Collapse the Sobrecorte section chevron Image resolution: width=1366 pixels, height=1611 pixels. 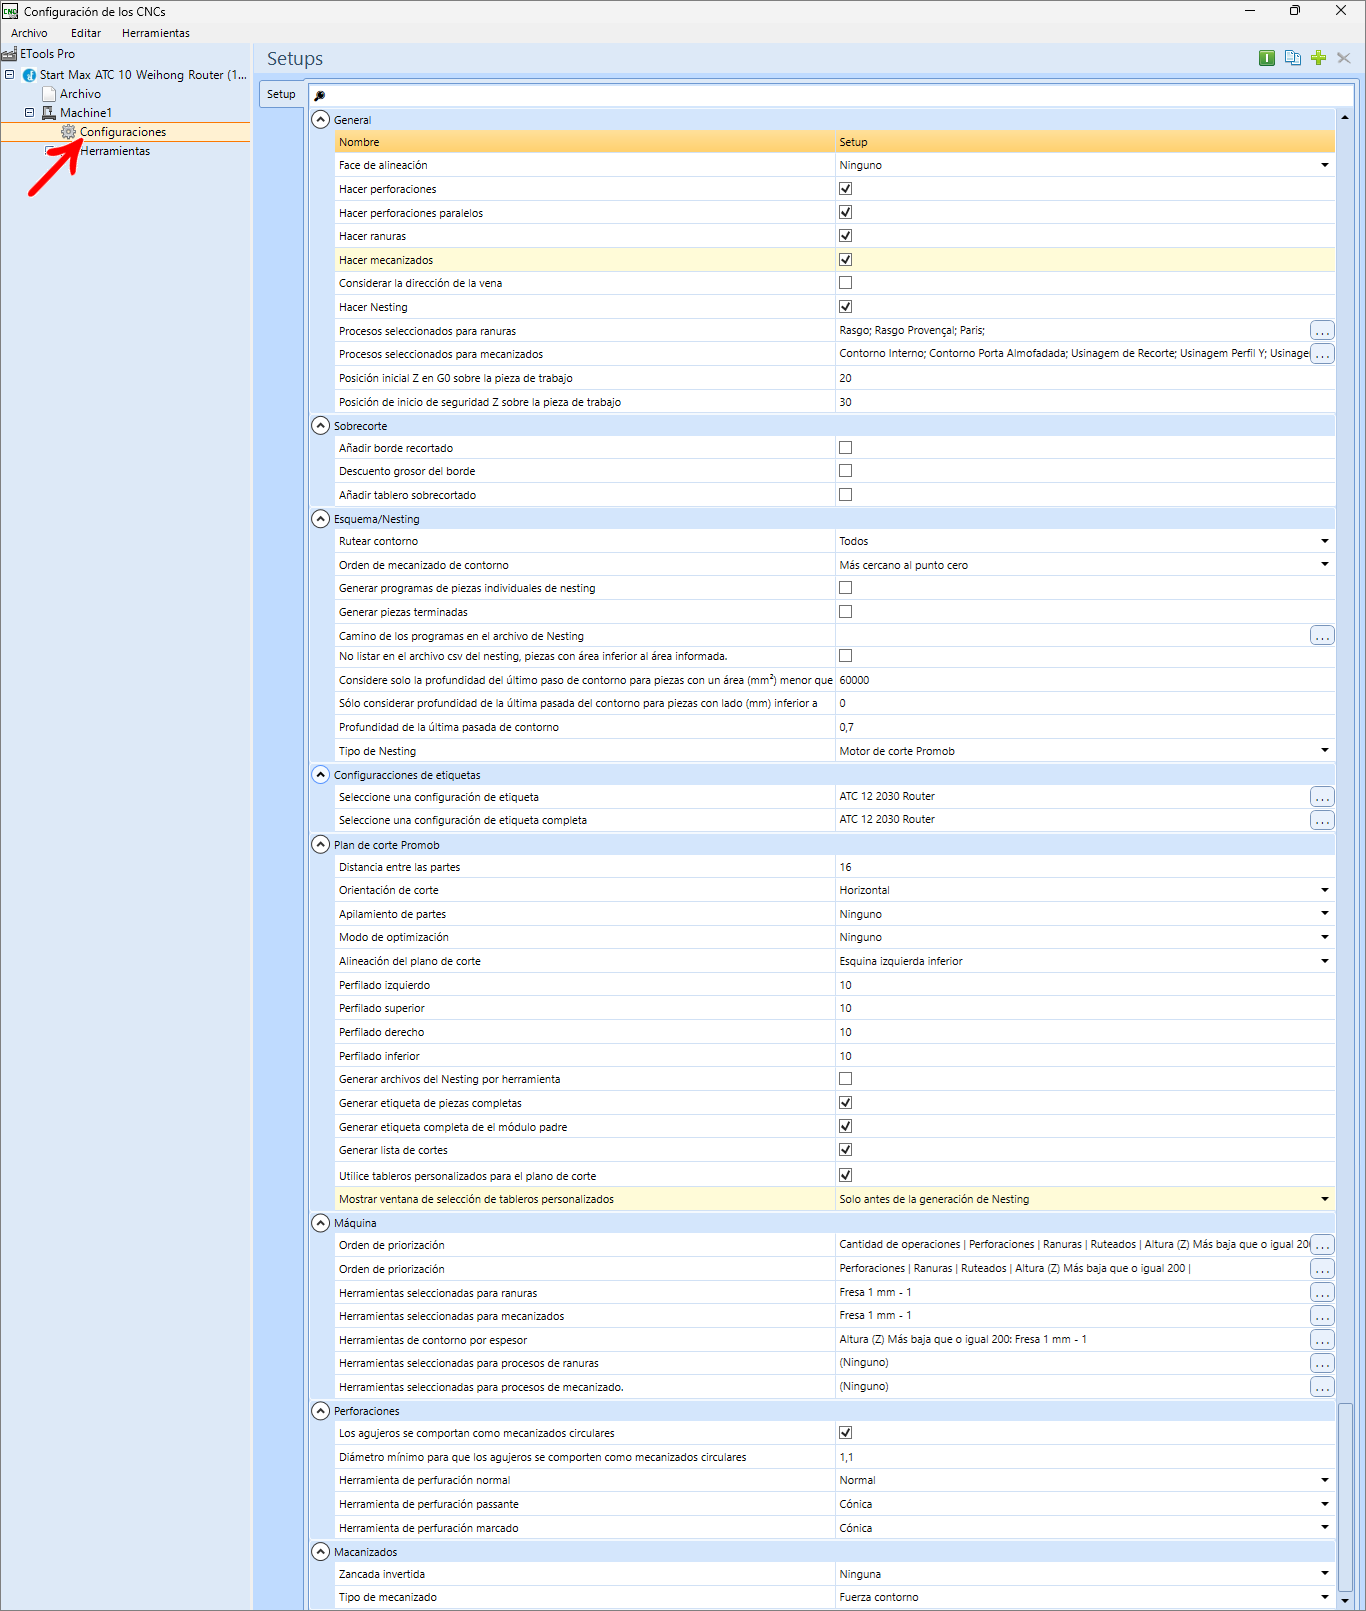[x=320, y=425]
